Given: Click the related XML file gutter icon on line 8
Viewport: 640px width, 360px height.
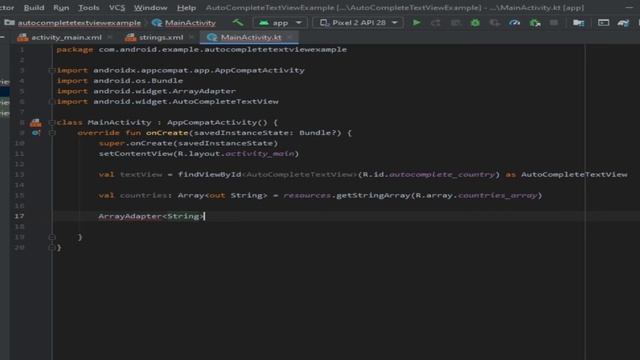Looking at the screenshot, I should click(36, 122).
